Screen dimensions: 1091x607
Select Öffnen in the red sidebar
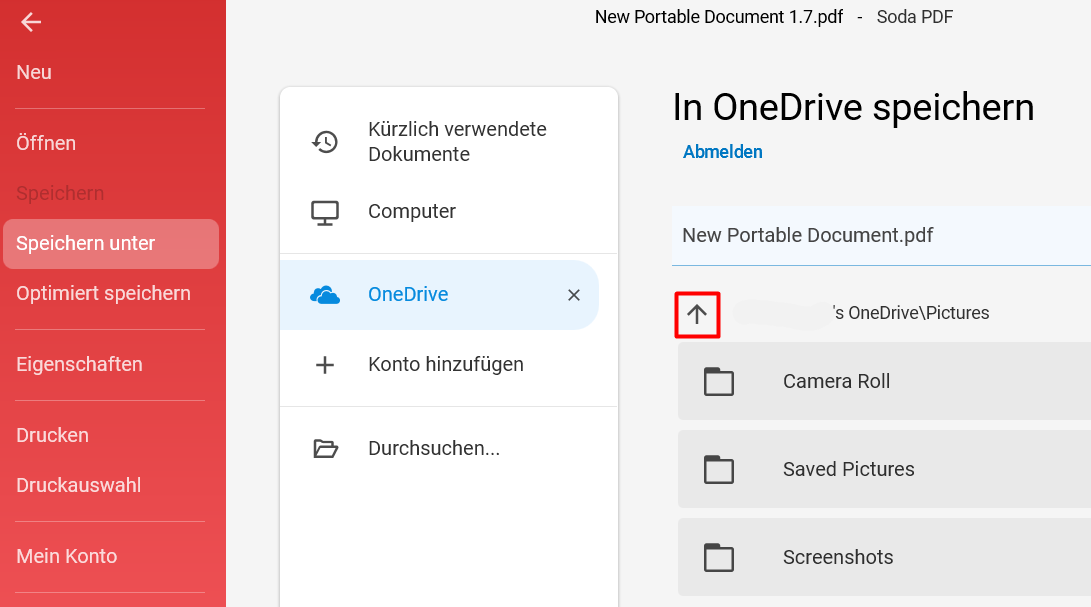[x=46, y=143]
